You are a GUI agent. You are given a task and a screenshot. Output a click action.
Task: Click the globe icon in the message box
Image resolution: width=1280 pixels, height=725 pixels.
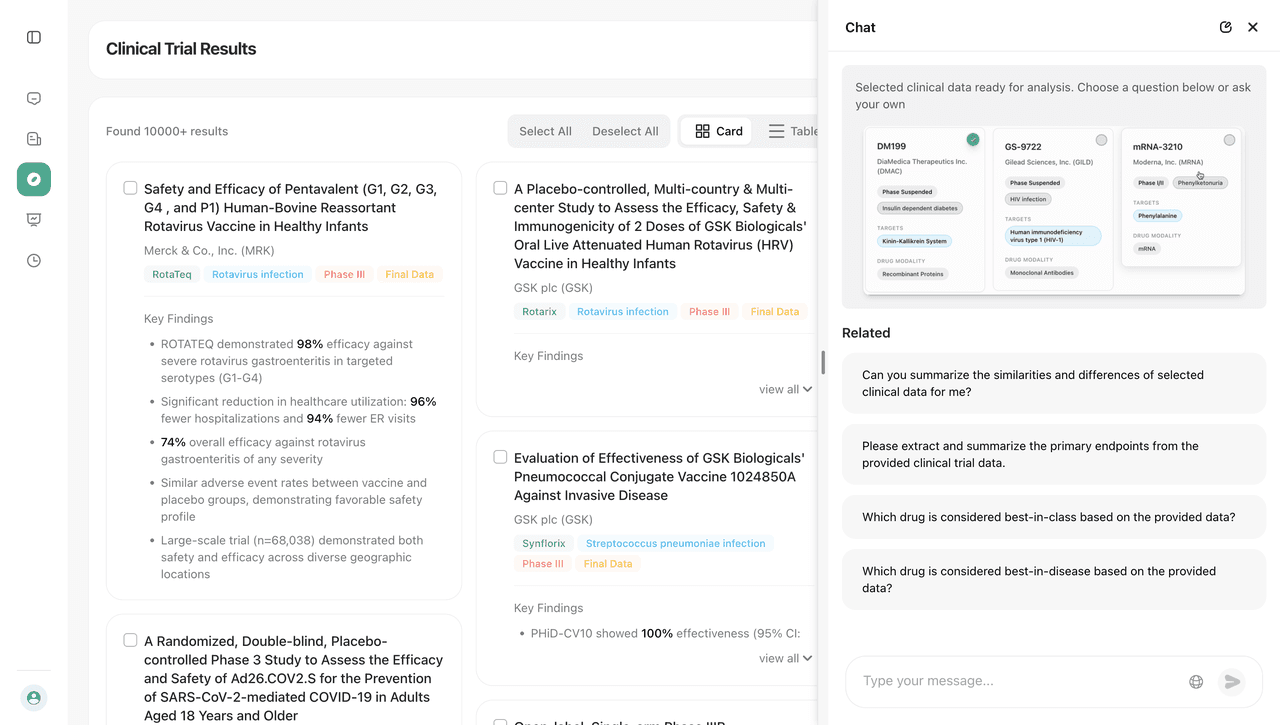[1196, 680]
